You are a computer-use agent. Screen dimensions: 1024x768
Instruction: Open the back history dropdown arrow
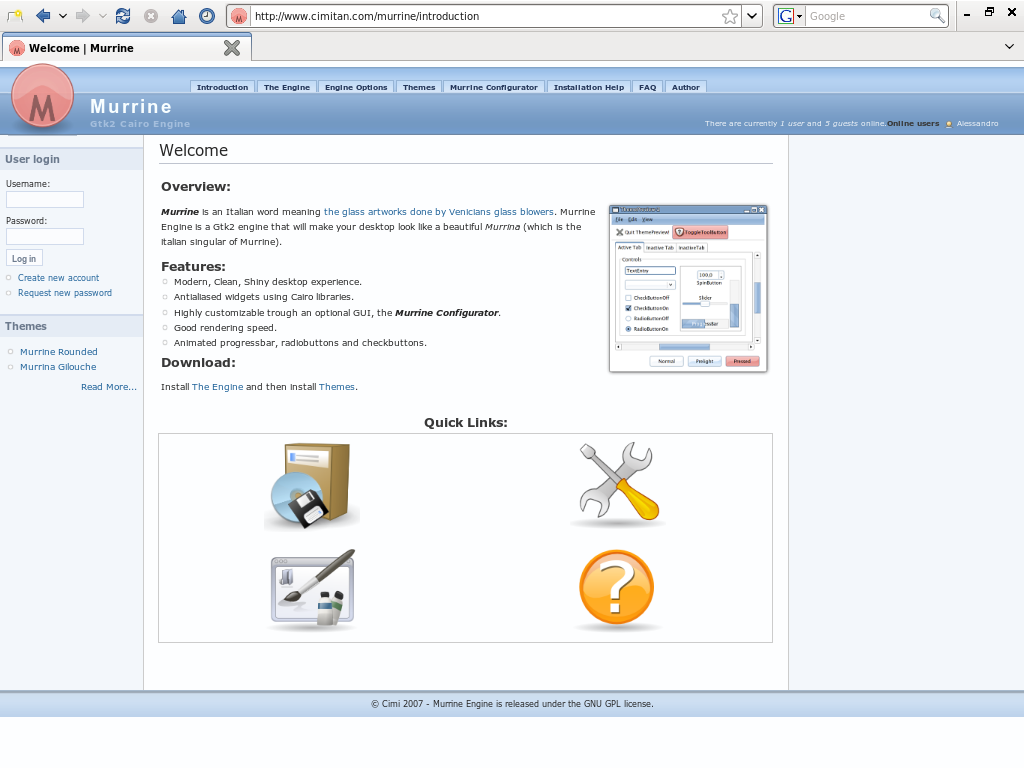(63, 16)
